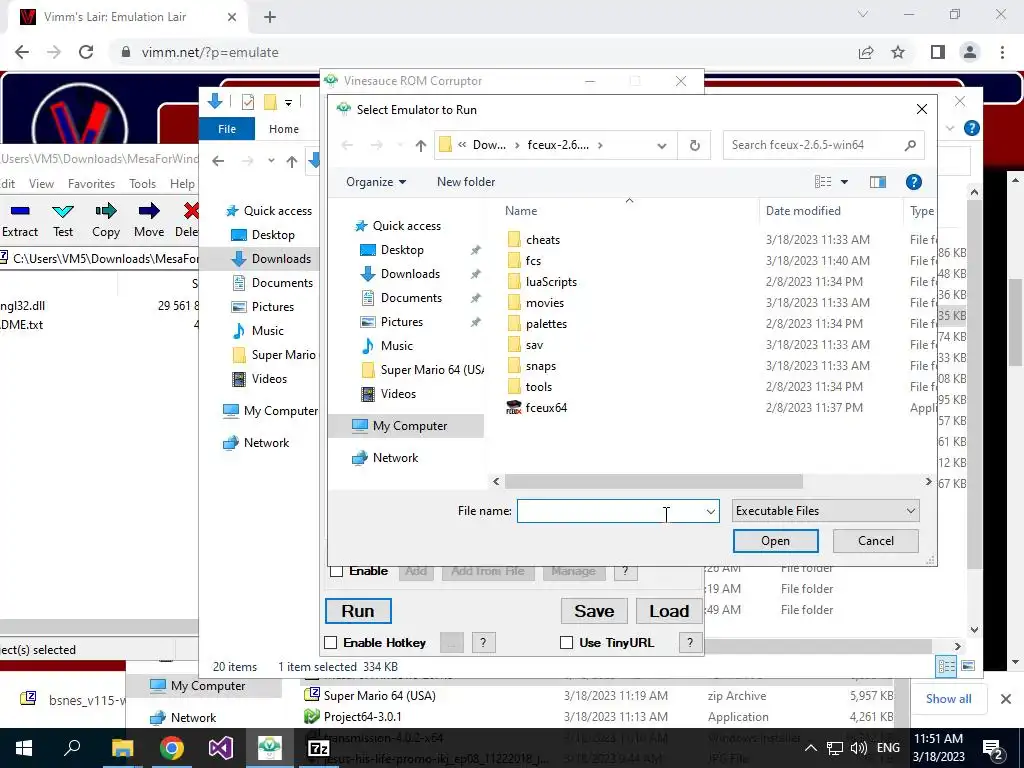The image size is (1024, 768).
Task: Sort files by Date modified column
Action: [803, 211]
